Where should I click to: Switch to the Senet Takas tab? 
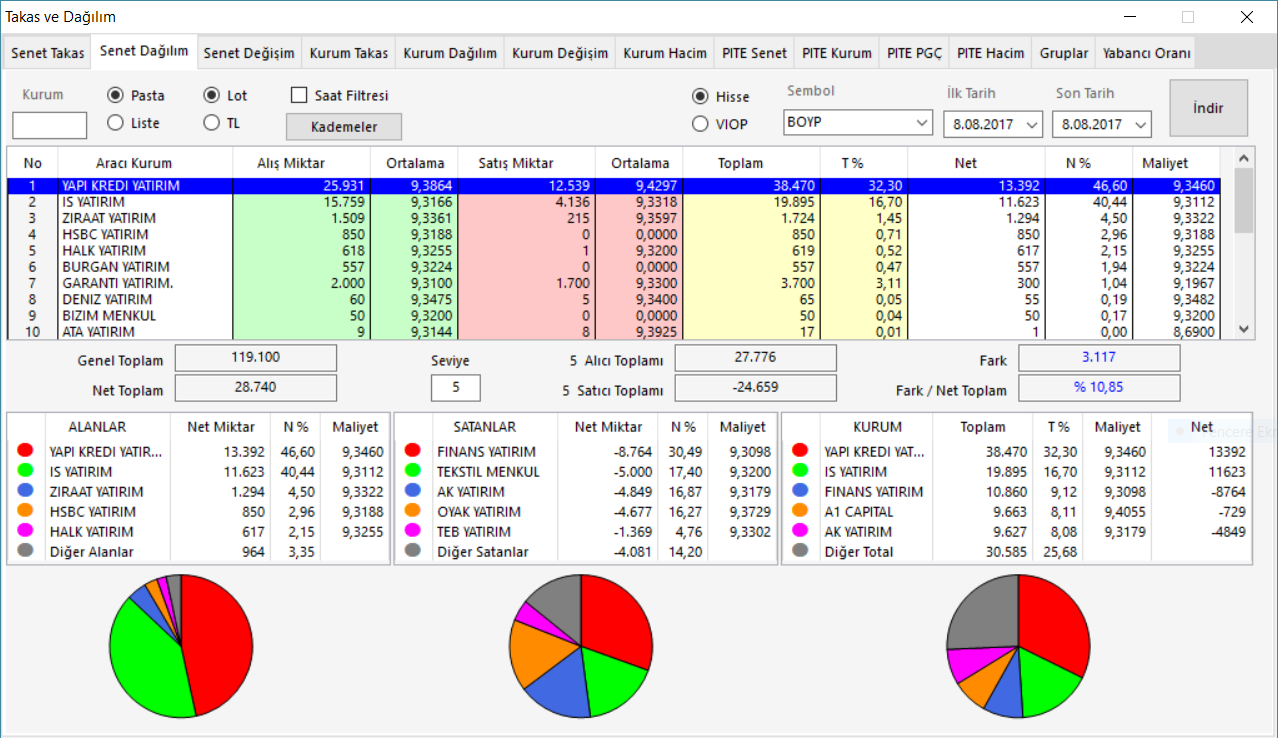point(48,53)
